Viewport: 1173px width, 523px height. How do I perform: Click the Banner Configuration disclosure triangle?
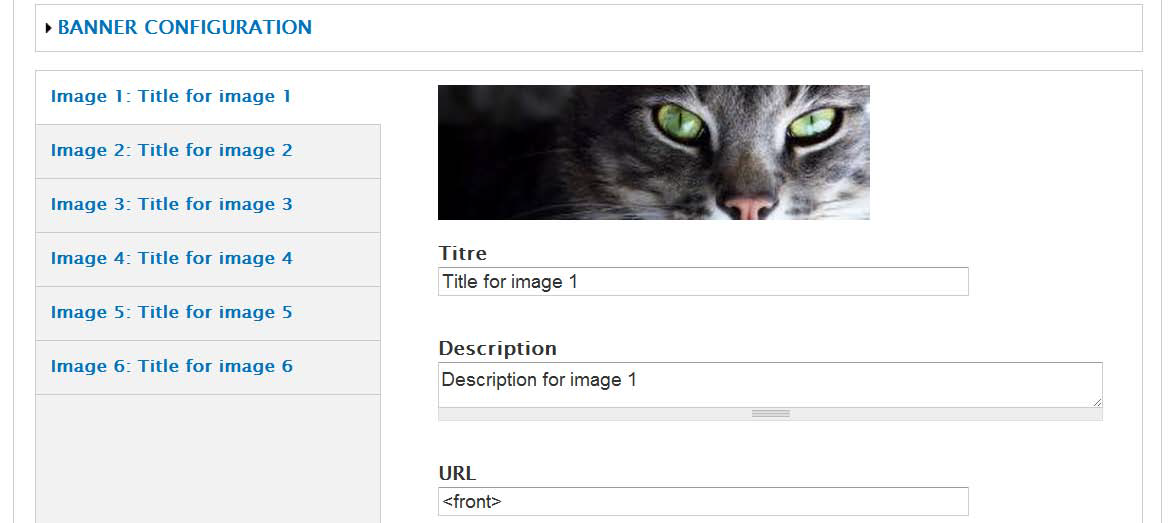pyautogui.click(x=48, y=28)
